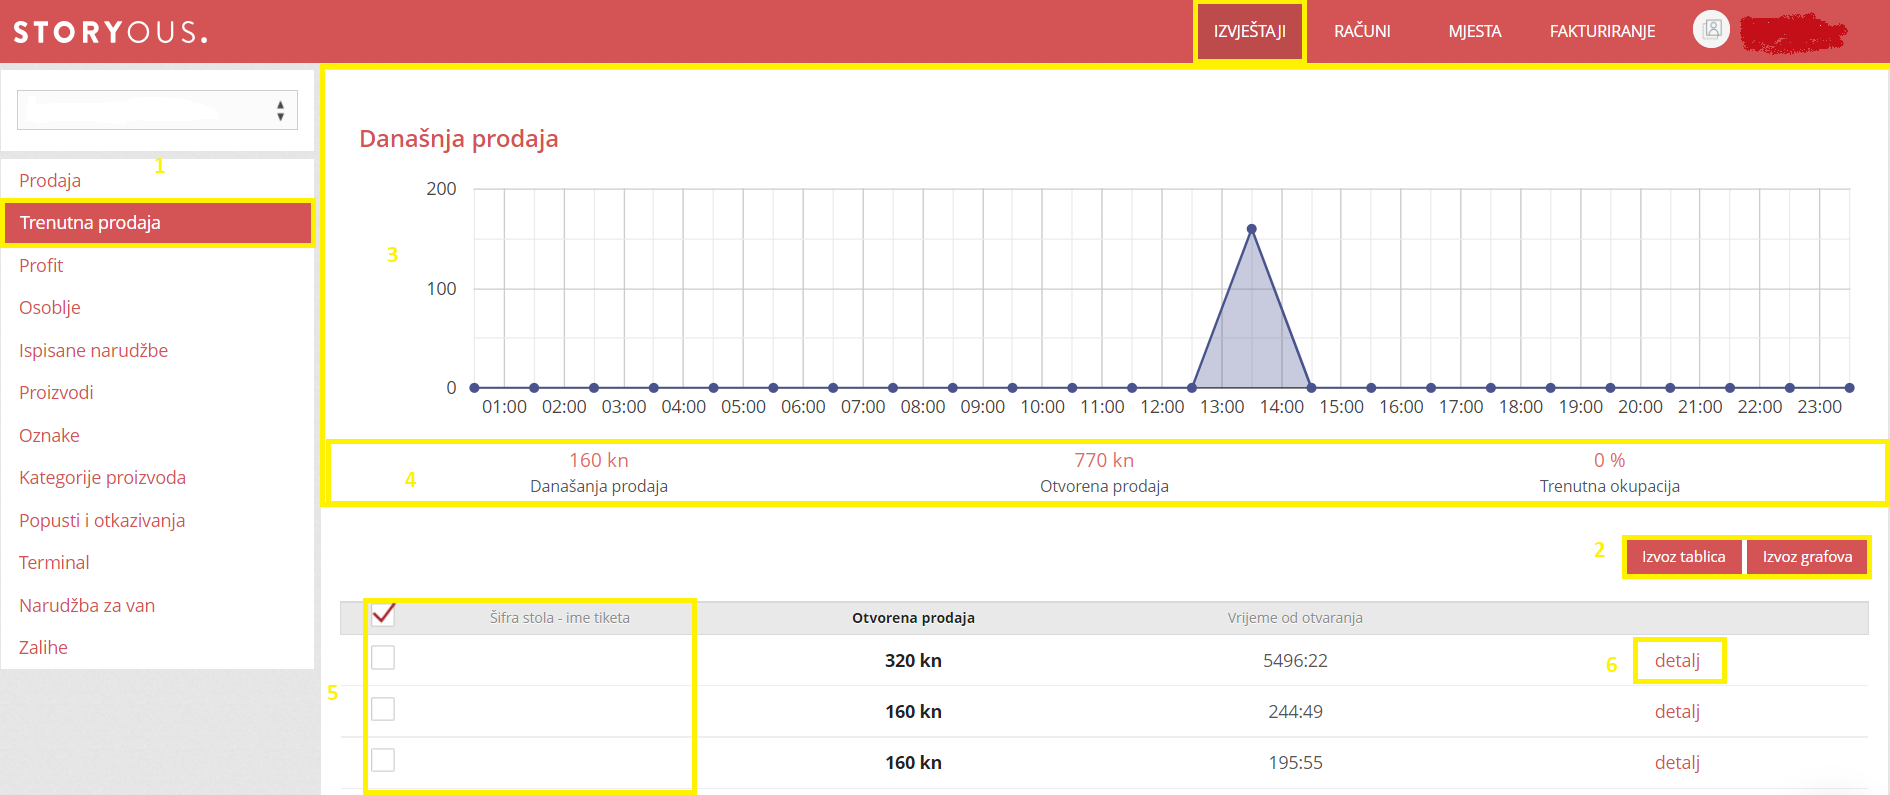The height and width of the screenshot is (795, 1890).
Task: Click the Otvorena prodaja column header
Action: [913, 618]
